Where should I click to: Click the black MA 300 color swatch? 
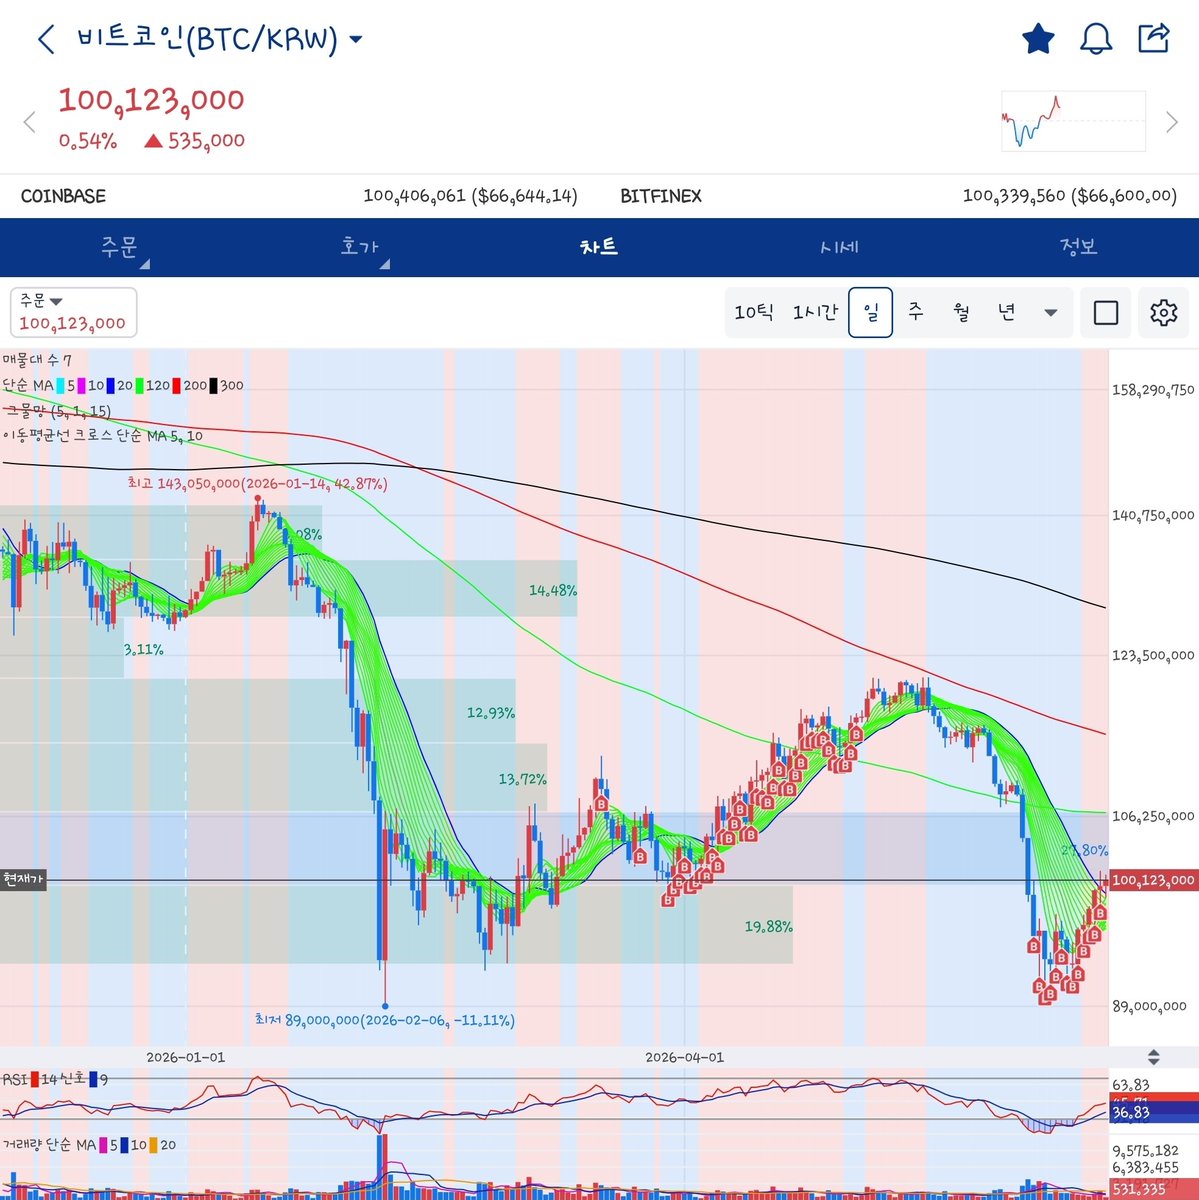(214, 385)
